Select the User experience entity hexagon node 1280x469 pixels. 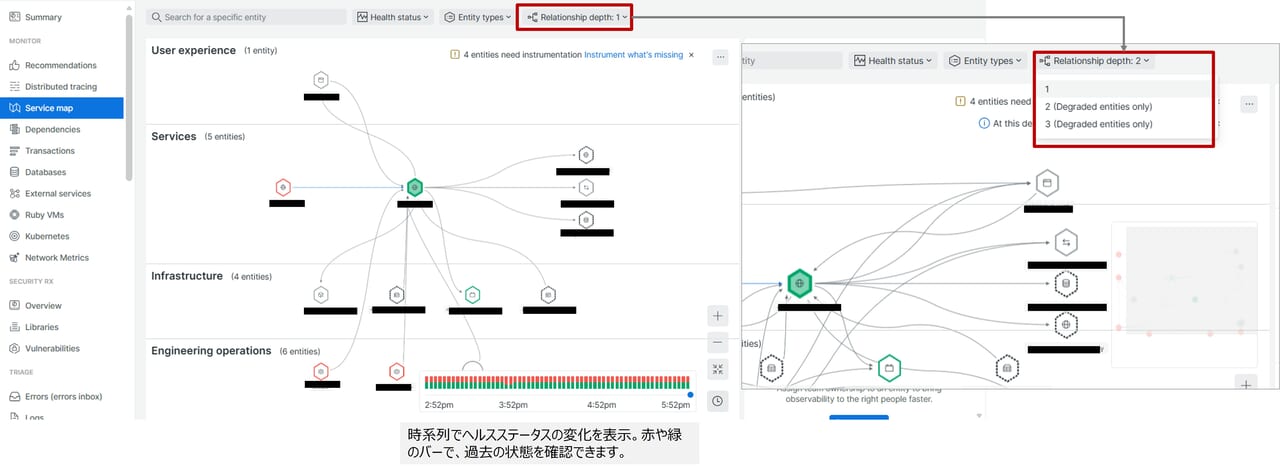320,80
